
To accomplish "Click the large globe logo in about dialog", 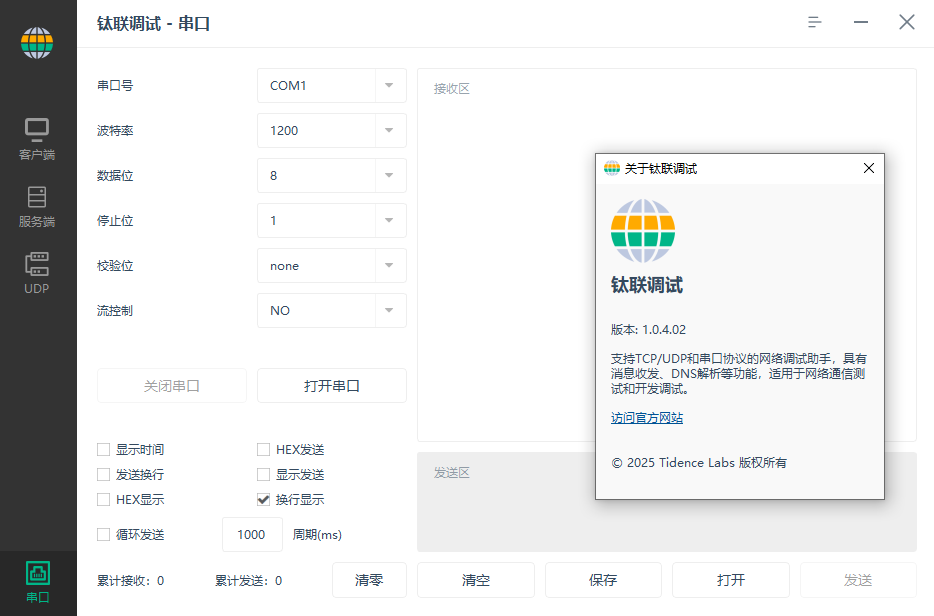I will coord(643,231).
